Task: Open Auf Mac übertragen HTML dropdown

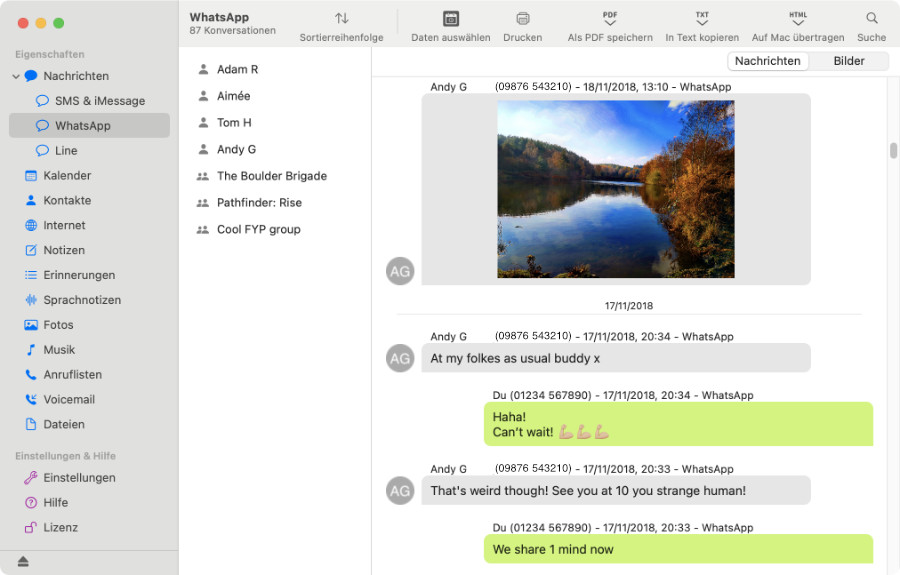Action: (798, 19)
